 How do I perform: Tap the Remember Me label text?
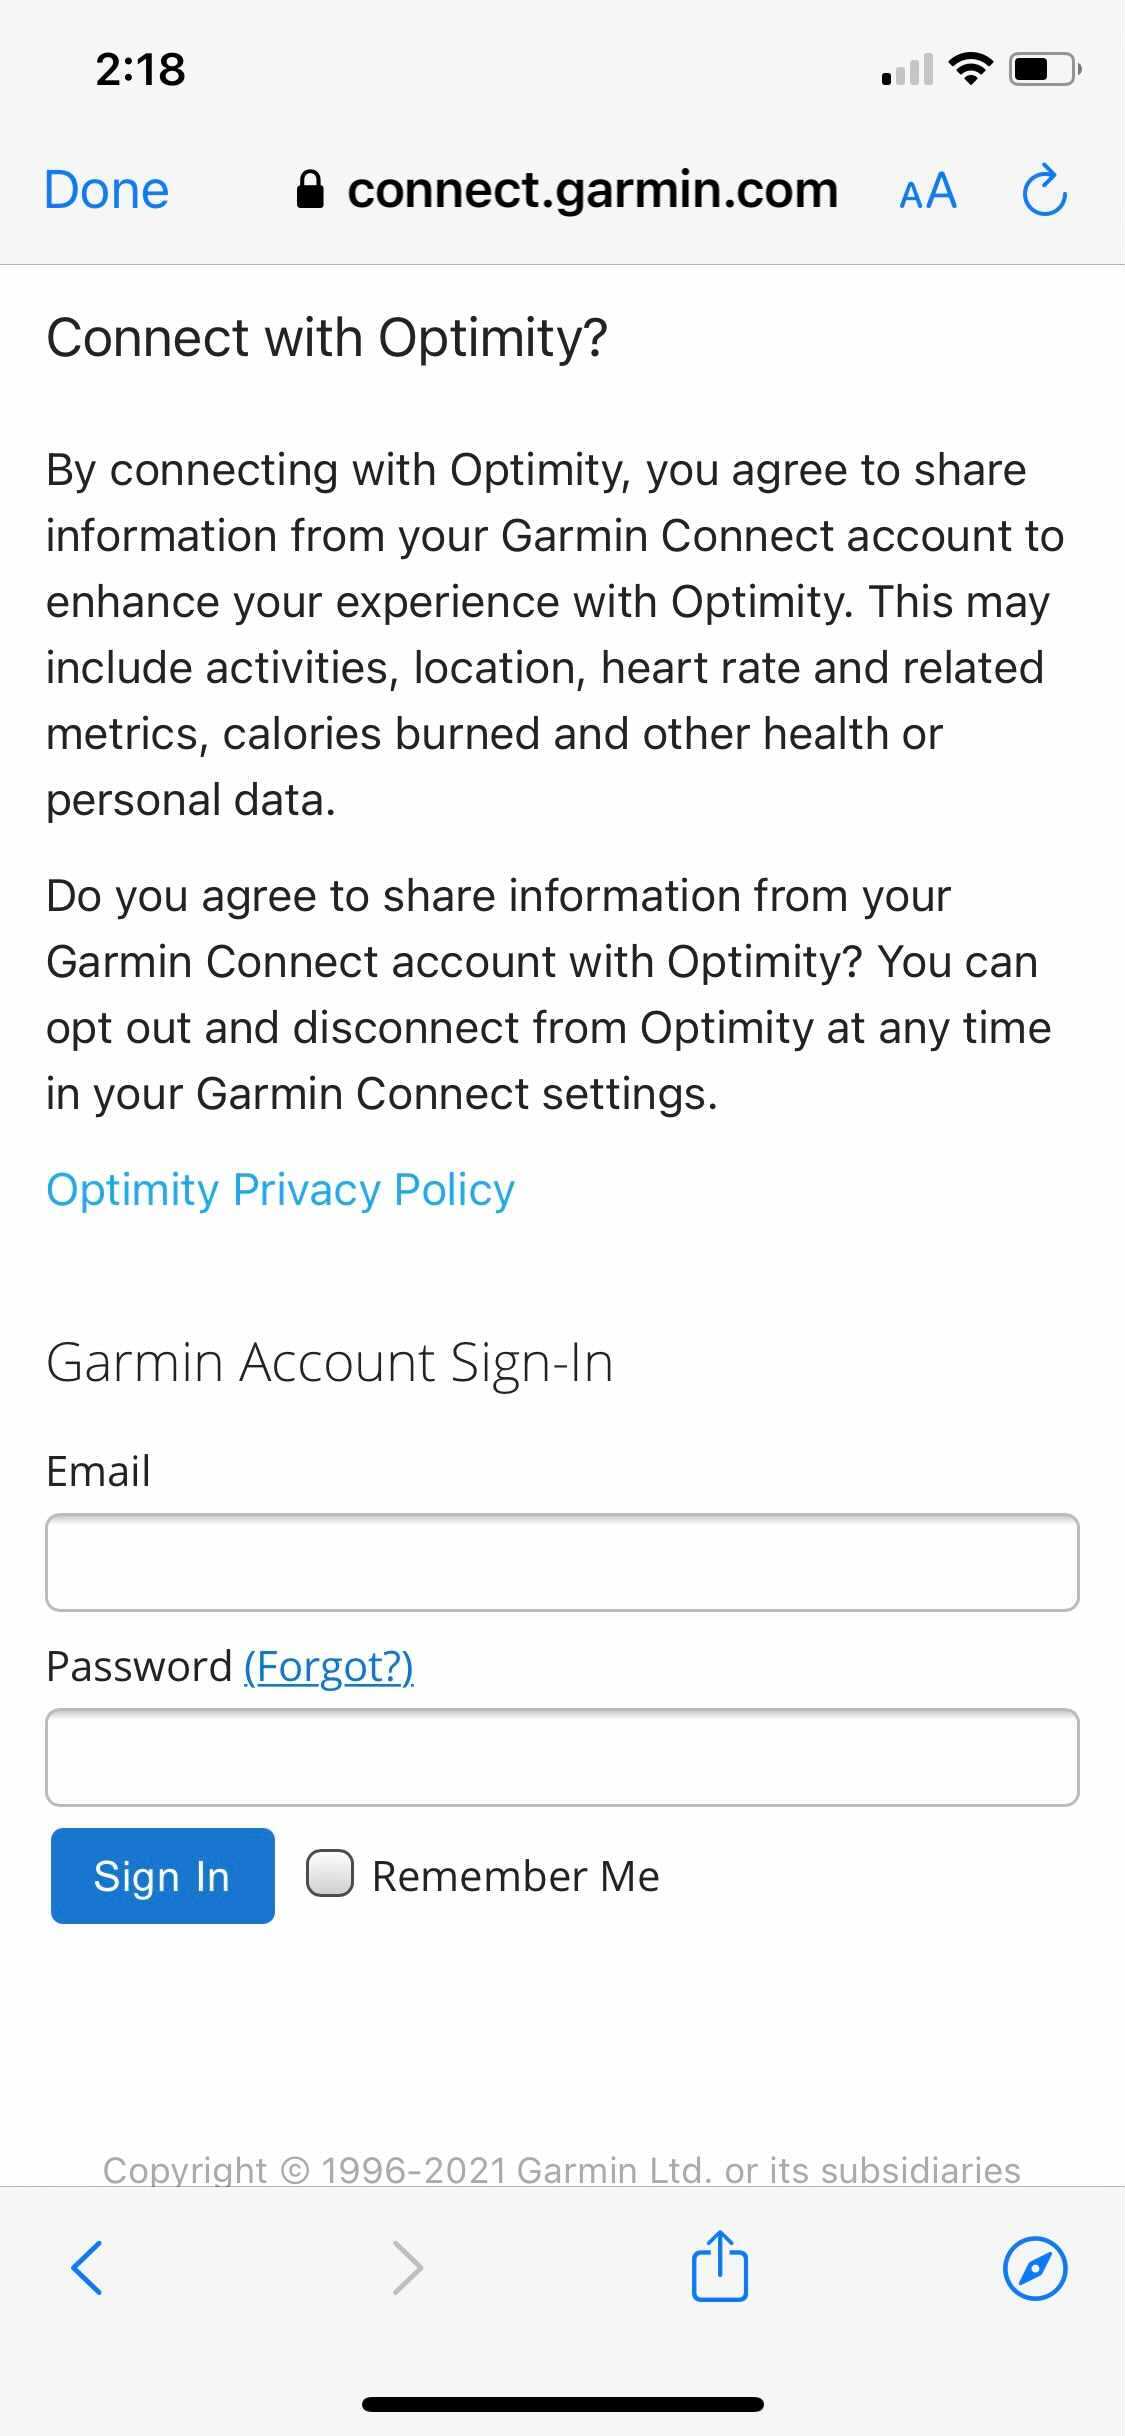pyautogui.click(x=516, y=1876)
